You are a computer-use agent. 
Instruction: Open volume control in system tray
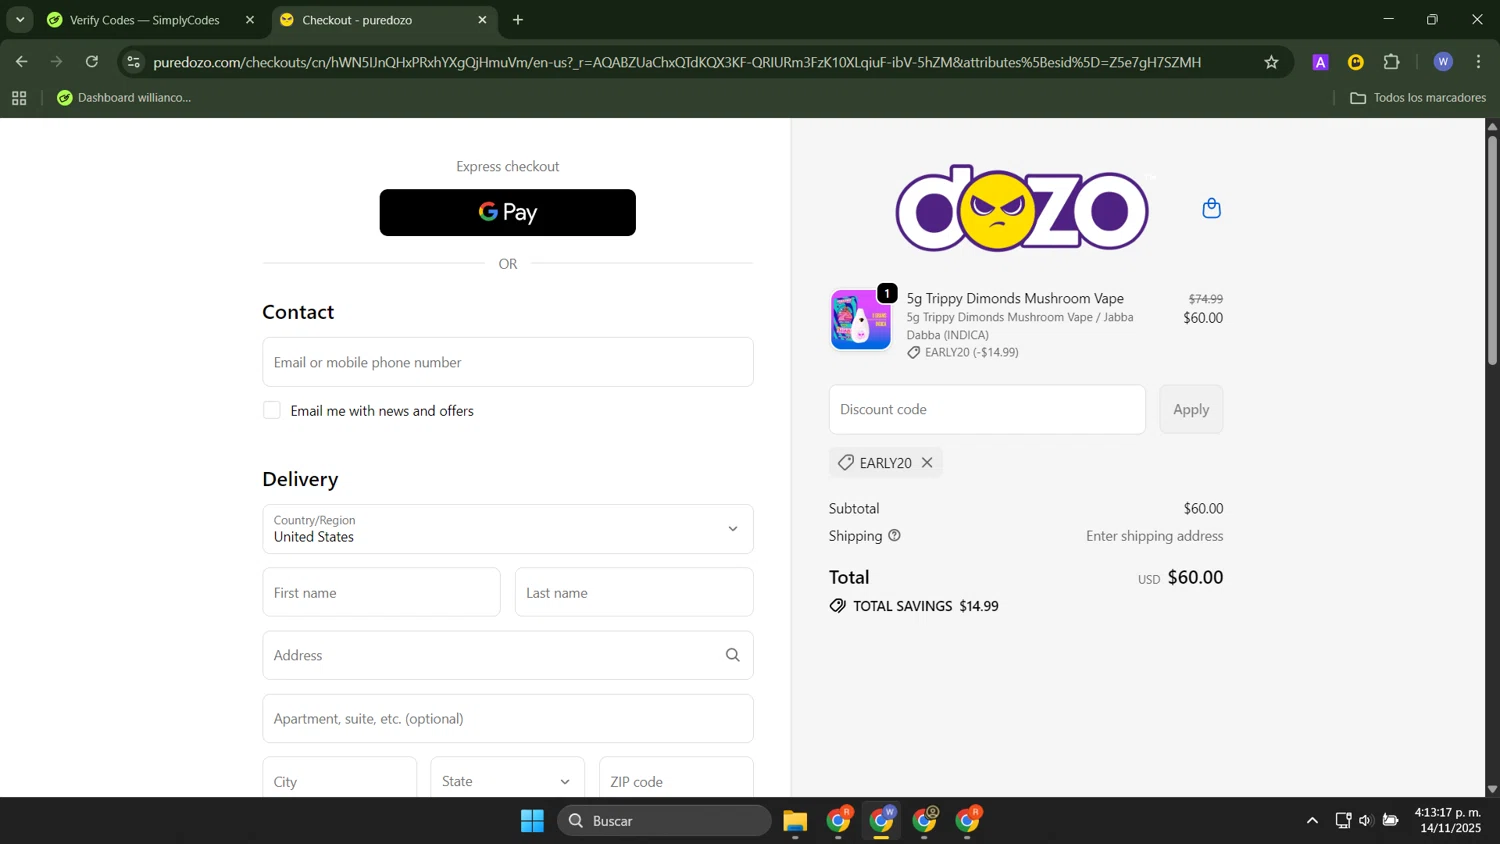coord(1365,821)
